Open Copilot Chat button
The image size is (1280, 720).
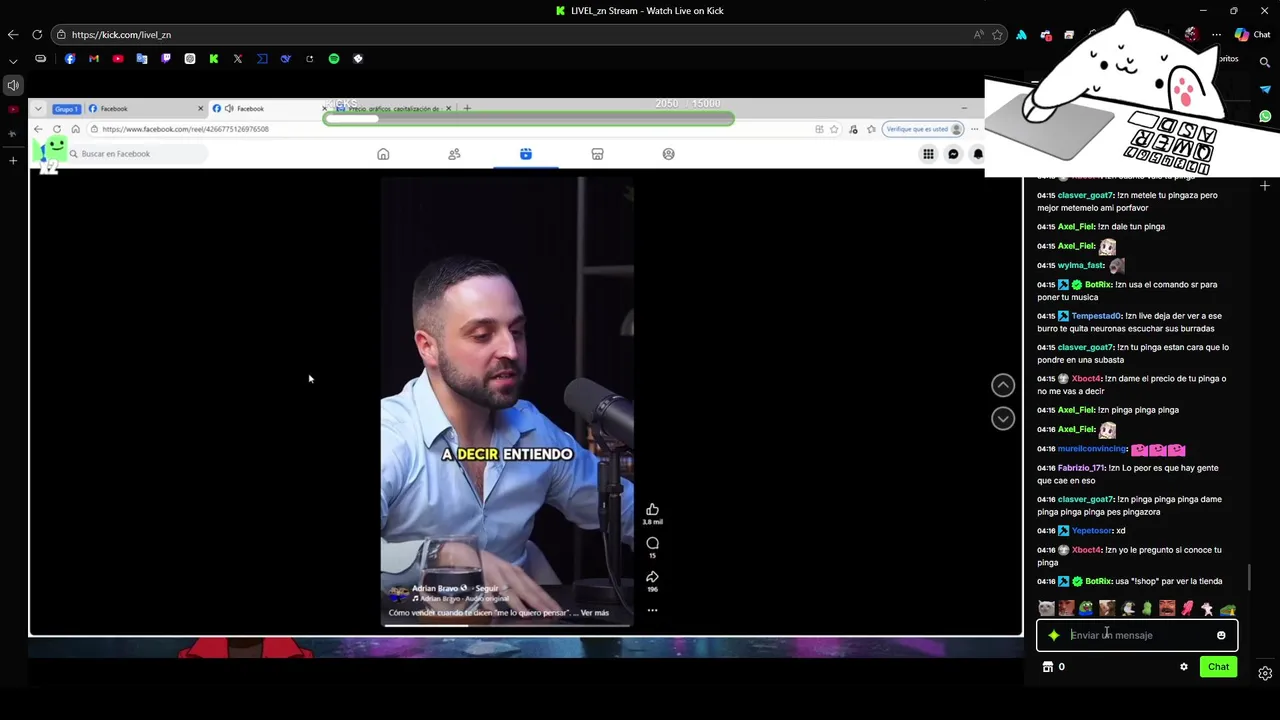(x=1252, y=35)
